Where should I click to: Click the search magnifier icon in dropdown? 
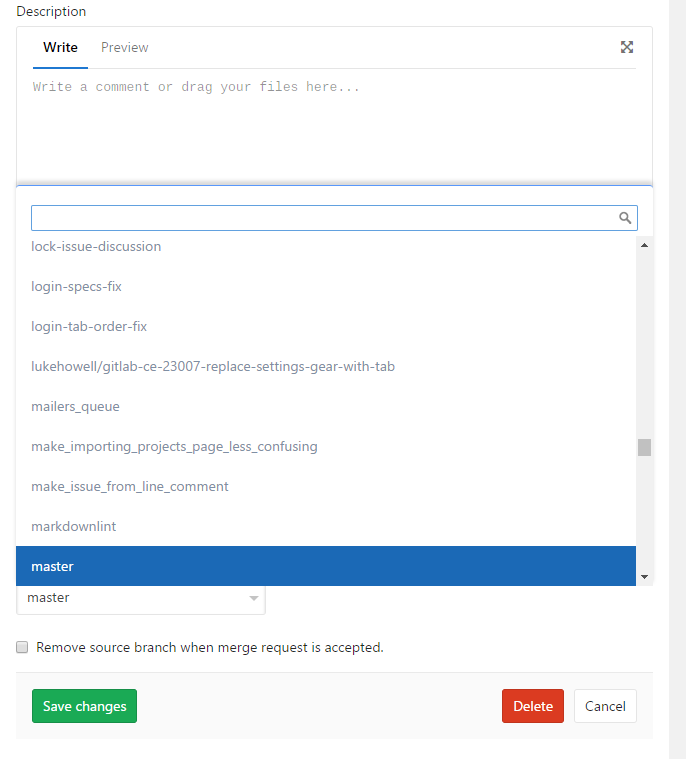625,218
